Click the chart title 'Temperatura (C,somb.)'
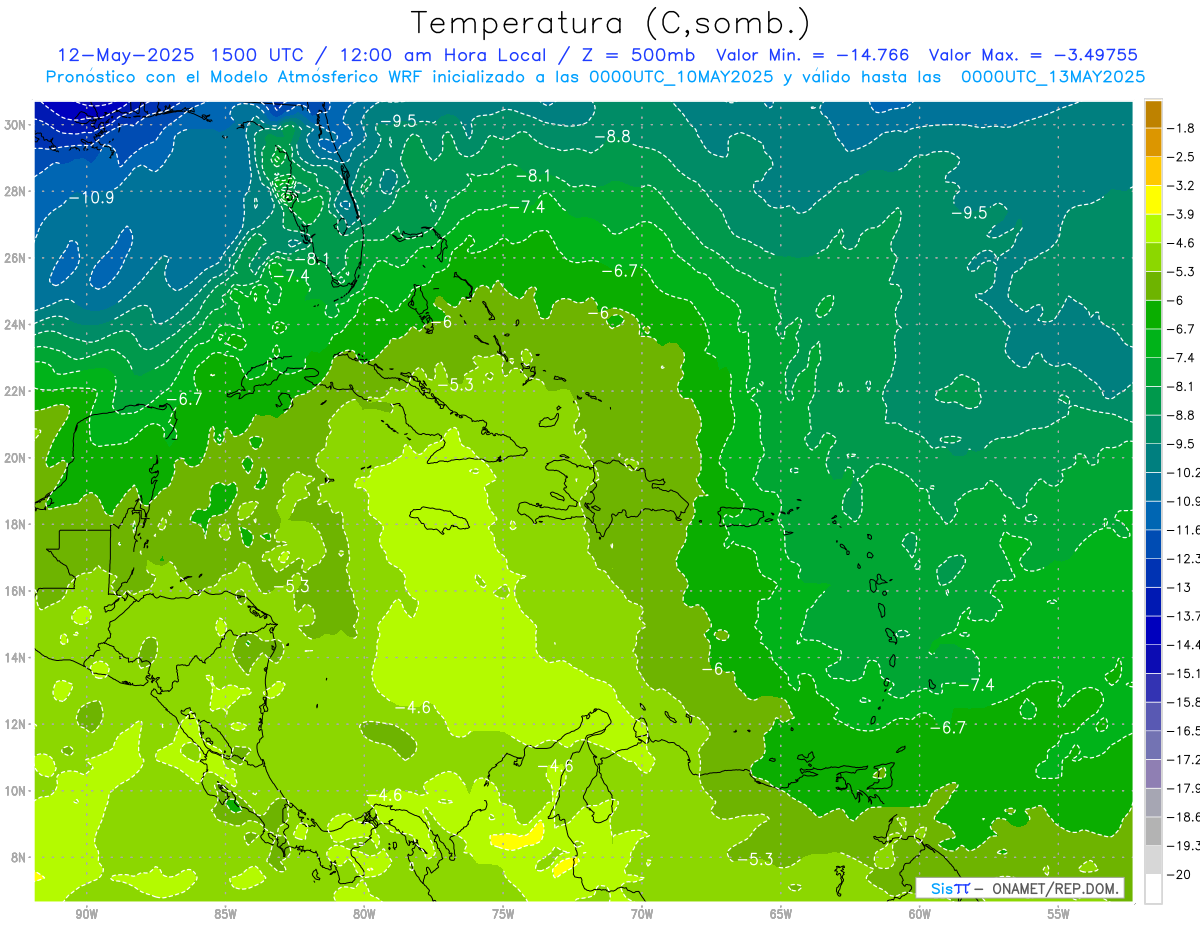1200x927 pixels. click(x=610, y=23)
